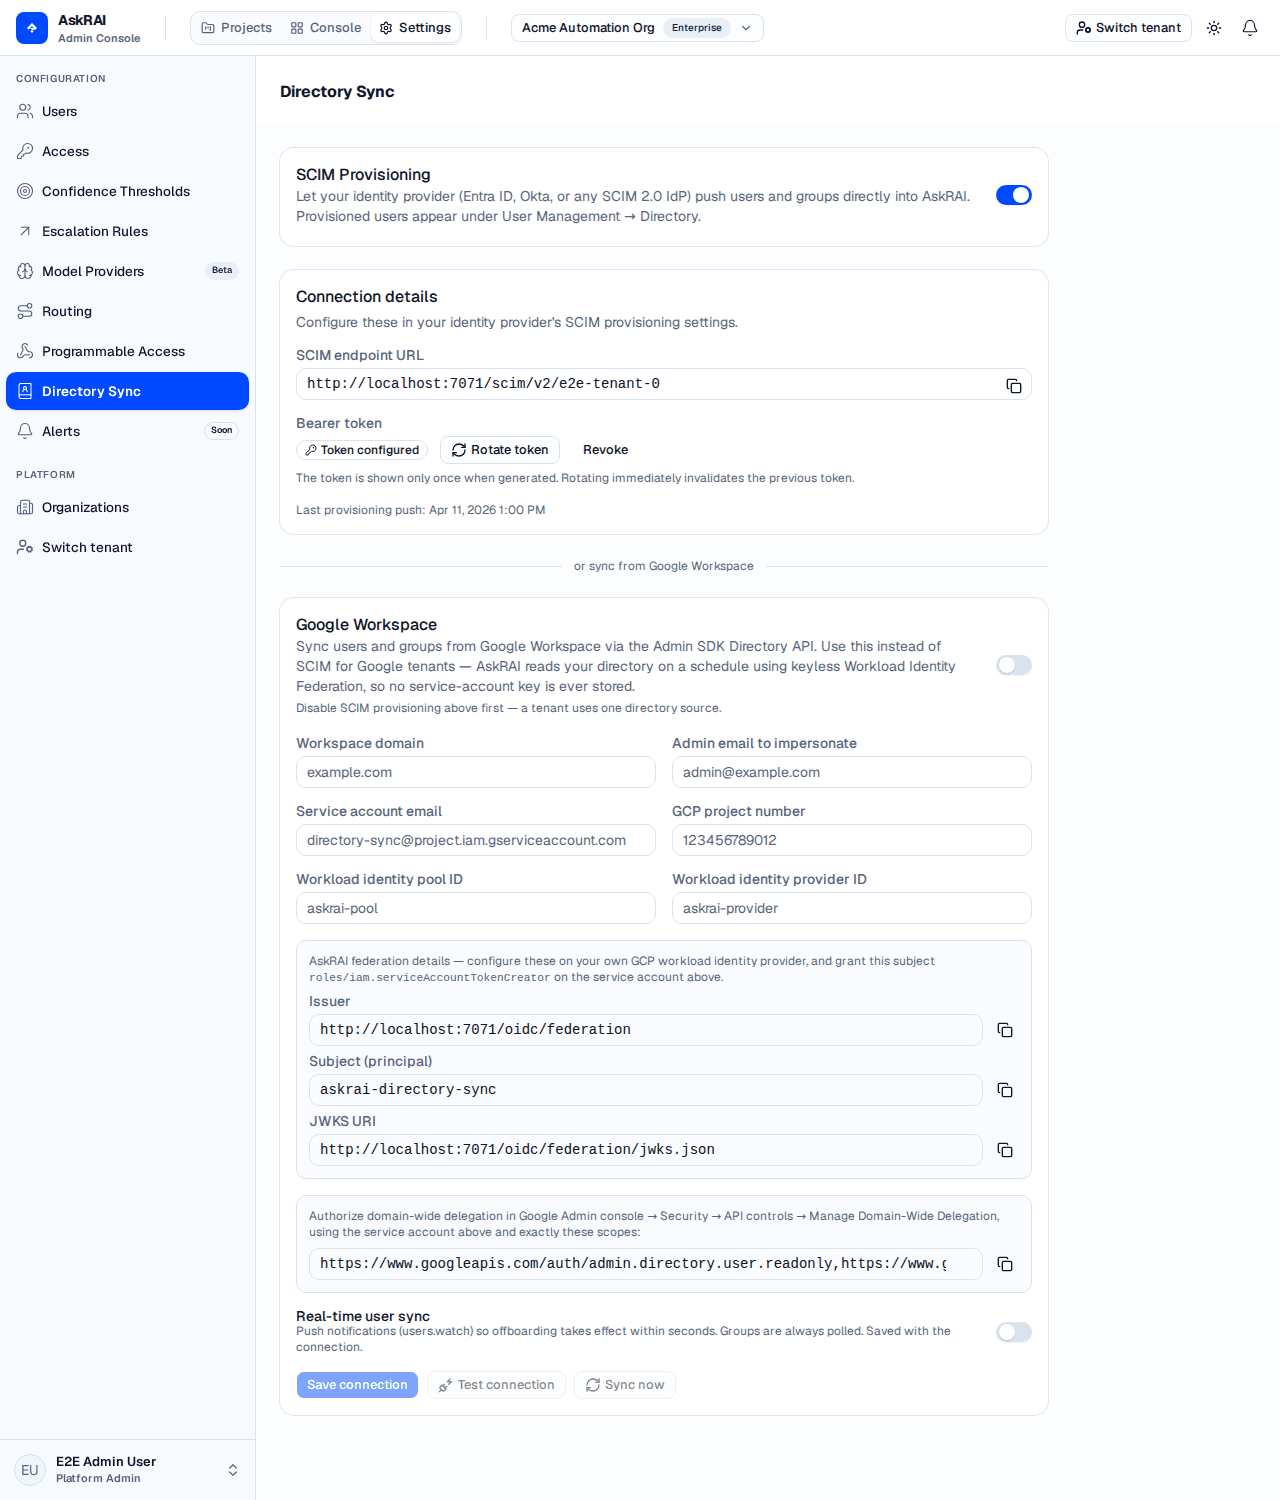Click the Rotate token button
Screen dimensions: 1280x1500
(500, 450)
